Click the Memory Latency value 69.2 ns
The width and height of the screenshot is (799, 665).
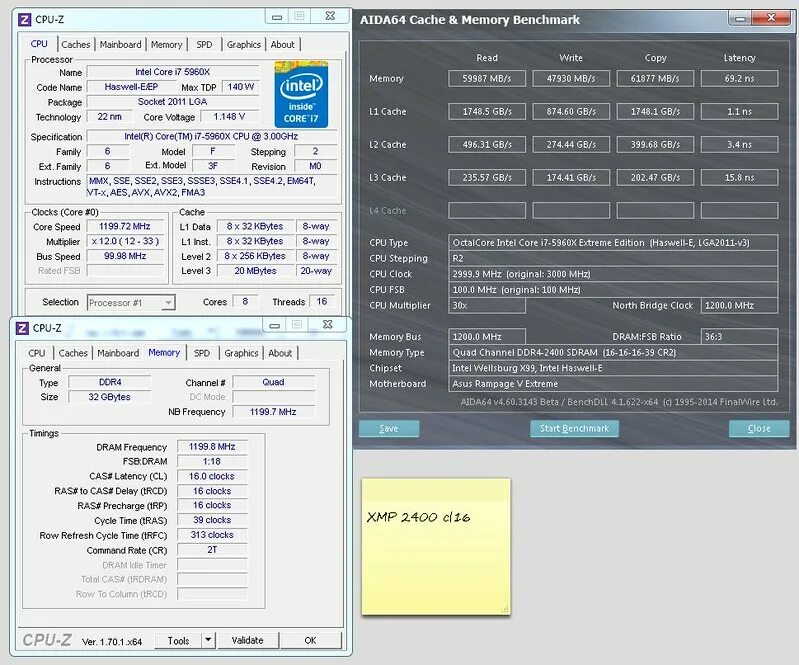coord(739,78)
